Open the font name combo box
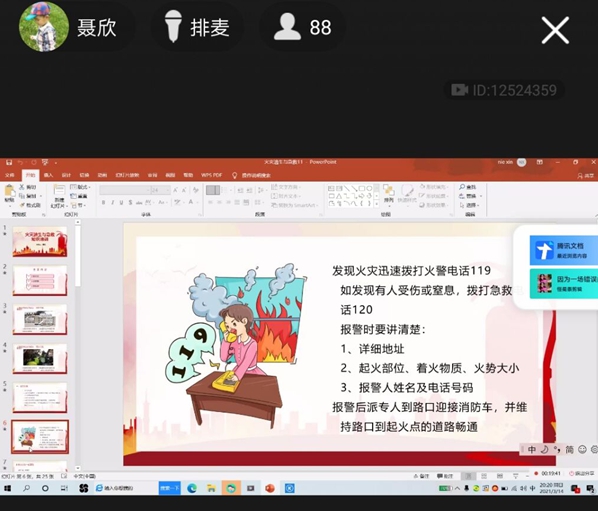Viewport: 598px width, 511px height. pos(124,190)
